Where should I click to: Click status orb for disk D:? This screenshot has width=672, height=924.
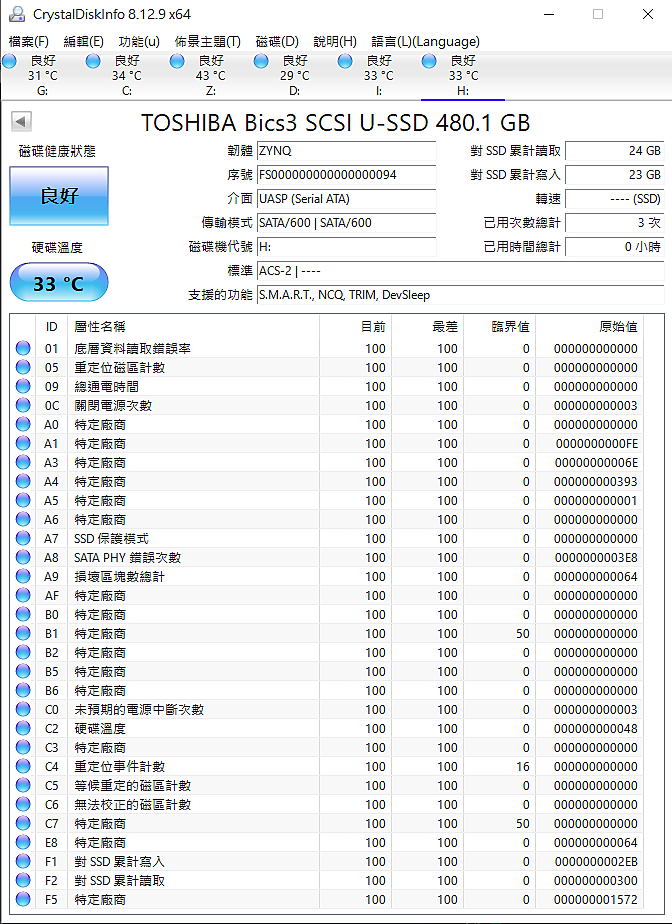tap(261, 61)
